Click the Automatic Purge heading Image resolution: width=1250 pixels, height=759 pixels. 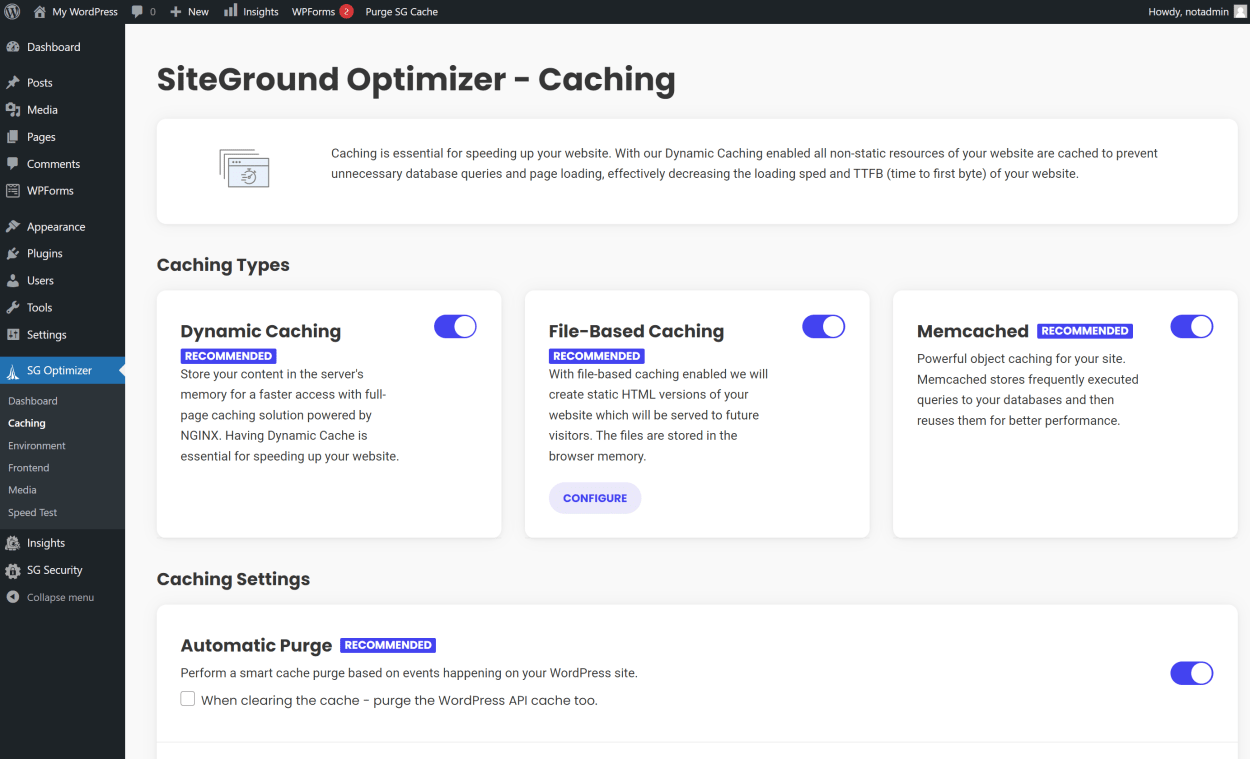pos(256,646)
